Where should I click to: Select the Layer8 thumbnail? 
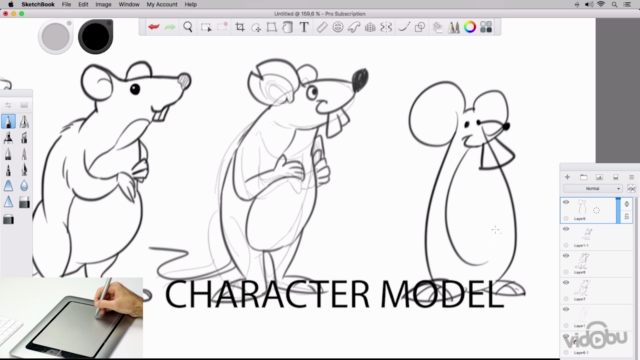tap(583, 261)
